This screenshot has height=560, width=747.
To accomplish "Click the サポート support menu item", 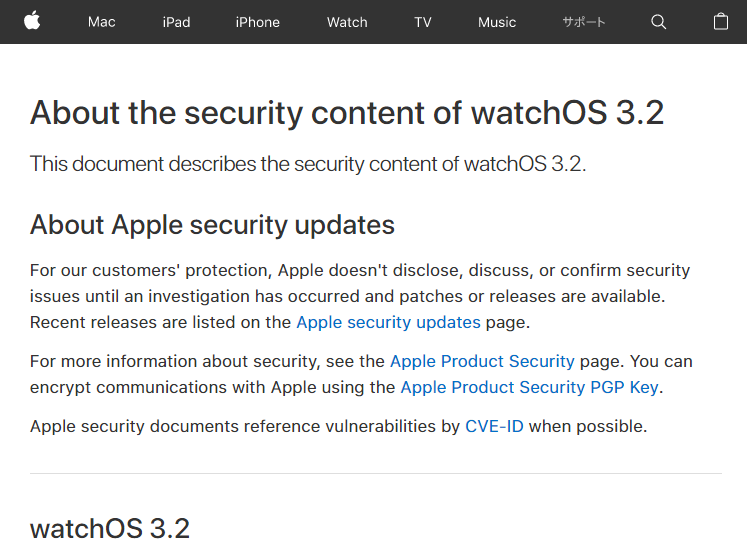I will [x=584, y=22].
